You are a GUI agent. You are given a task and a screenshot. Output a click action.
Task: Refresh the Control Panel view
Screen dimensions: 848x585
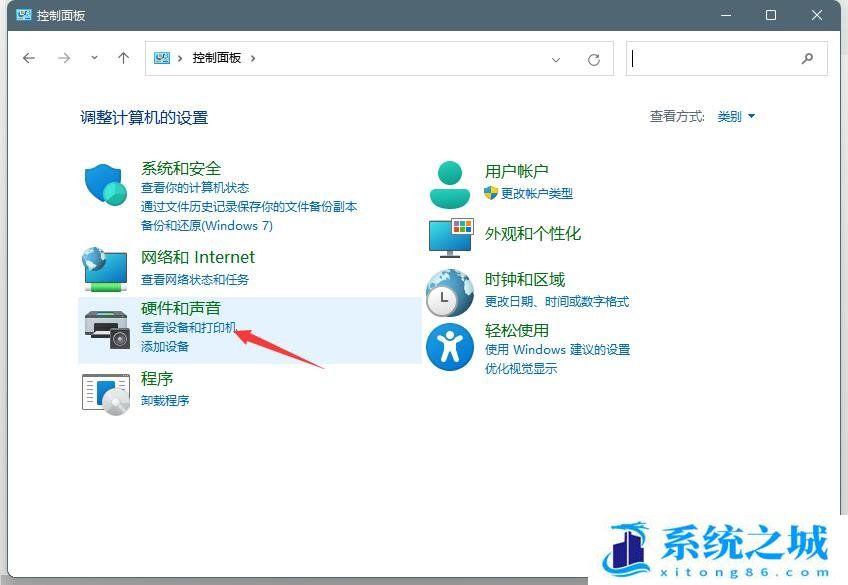[594, 59]
